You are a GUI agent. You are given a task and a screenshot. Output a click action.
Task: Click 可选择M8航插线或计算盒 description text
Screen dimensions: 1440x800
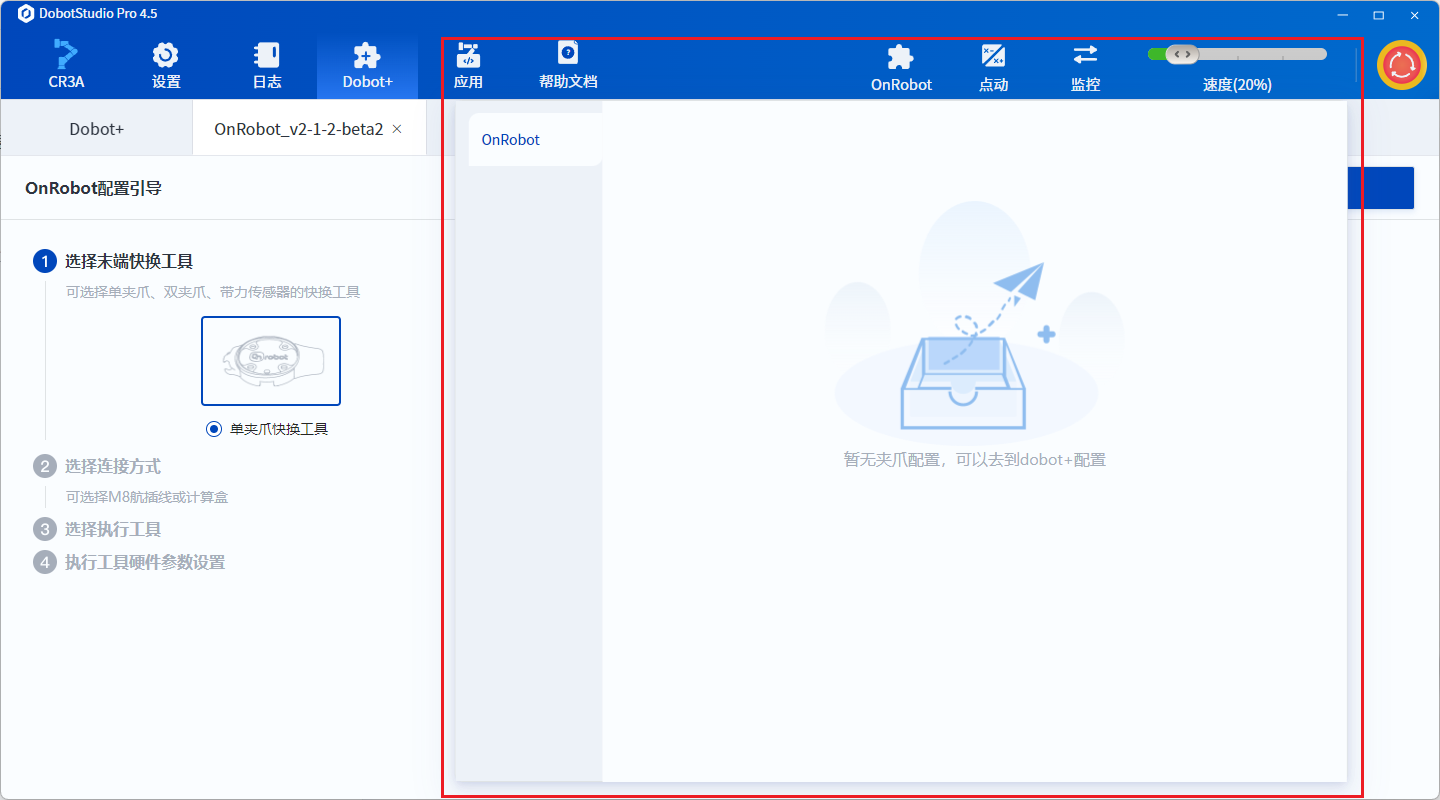(x=147, y=497)
